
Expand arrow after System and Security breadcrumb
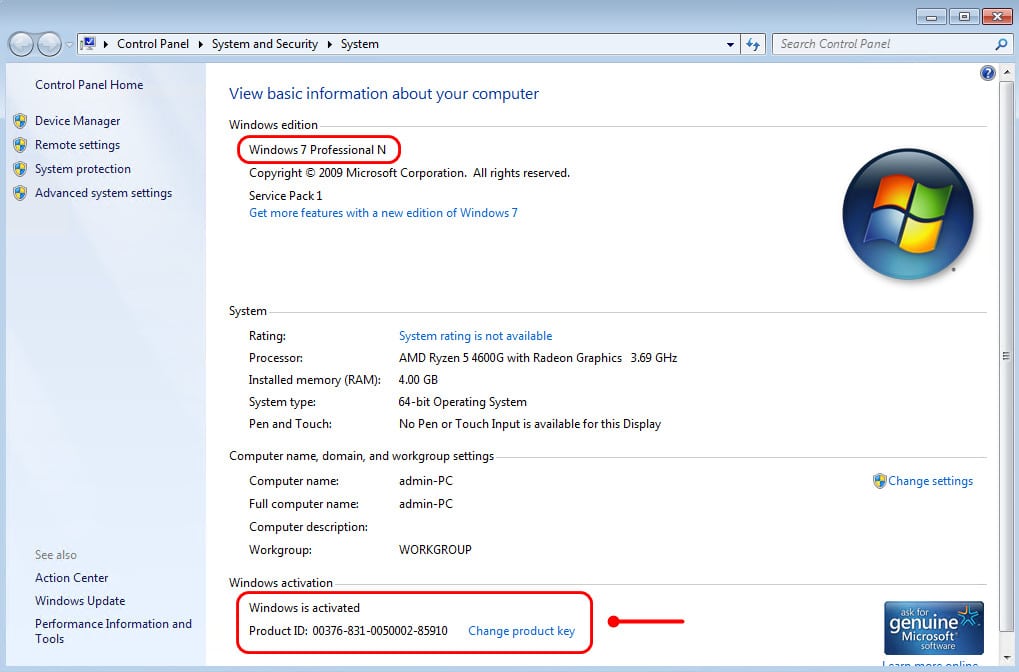(329, 44)
